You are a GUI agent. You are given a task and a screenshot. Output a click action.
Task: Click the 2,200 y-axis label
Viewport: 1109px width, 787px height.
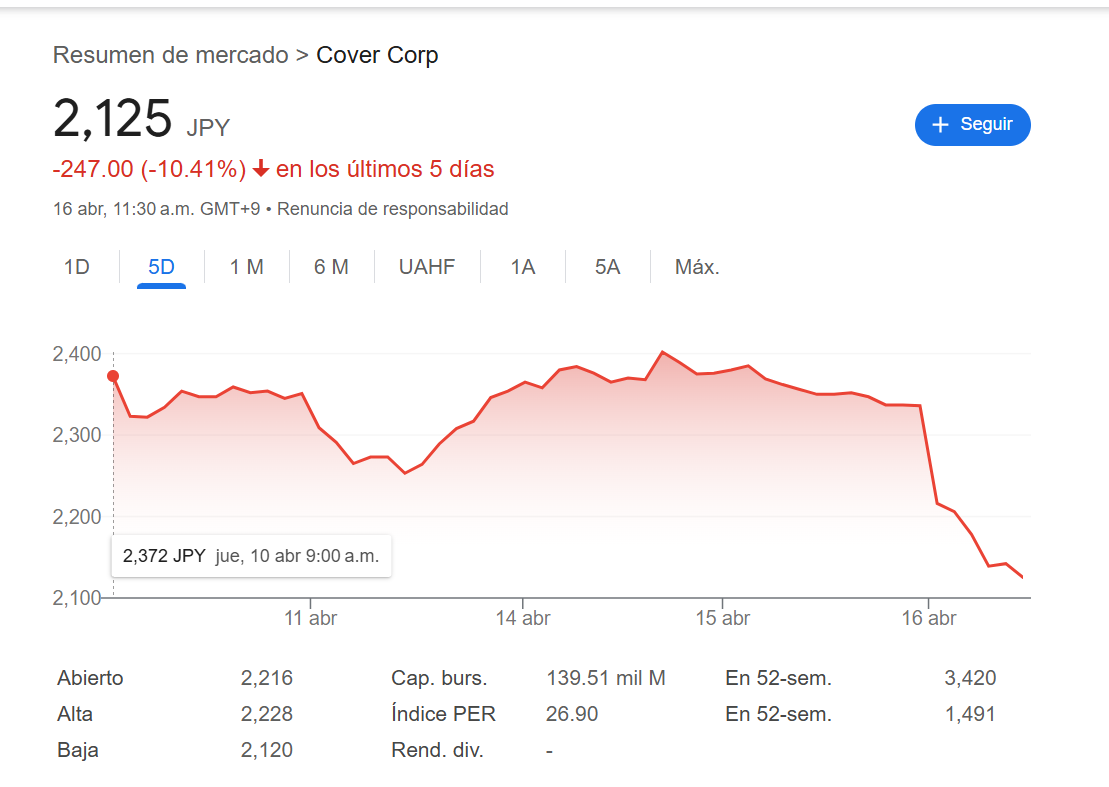pyautogui.click(x=77, y=517)
